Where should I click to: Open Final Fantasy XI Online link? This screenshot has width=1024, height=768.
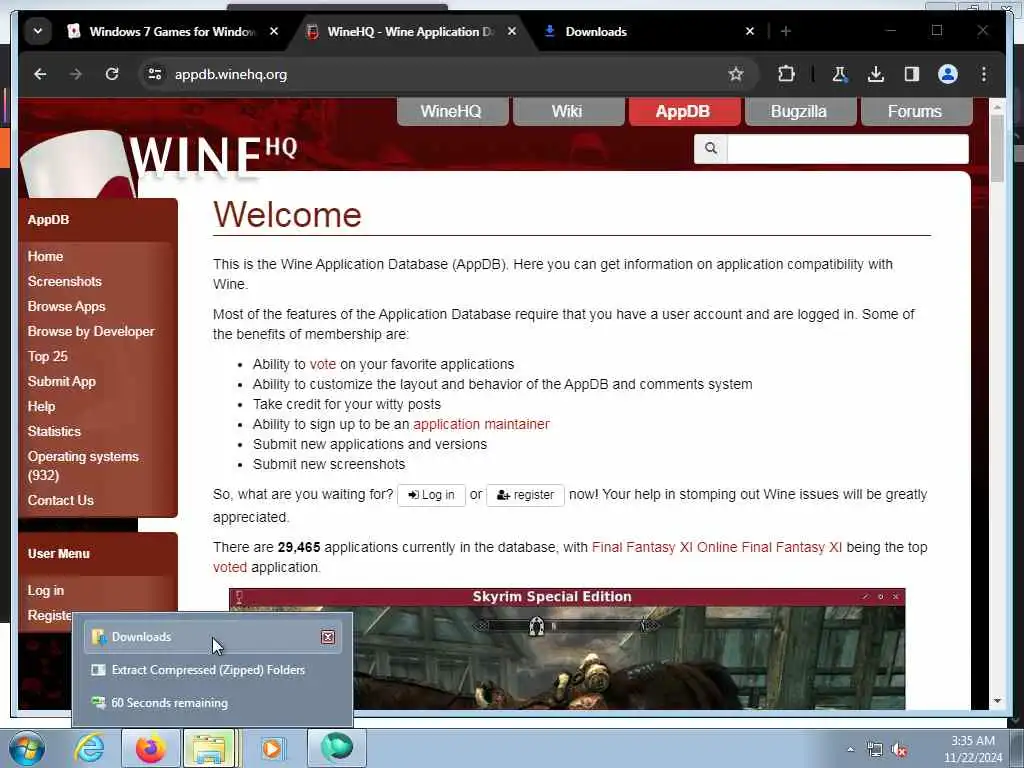[716, 547]
